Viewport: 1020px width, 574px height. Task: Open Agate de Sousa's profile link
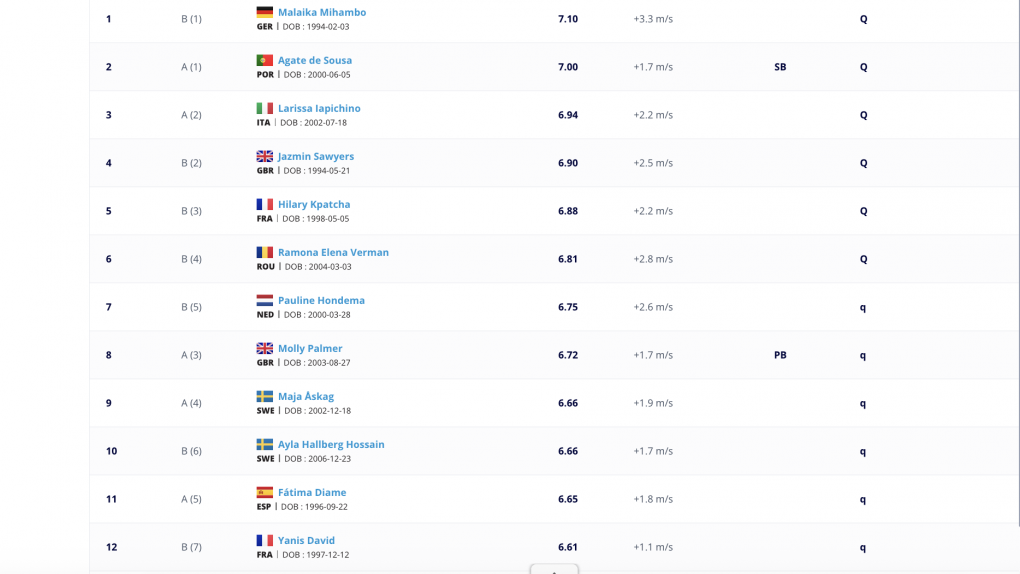[x=315, y=60]
